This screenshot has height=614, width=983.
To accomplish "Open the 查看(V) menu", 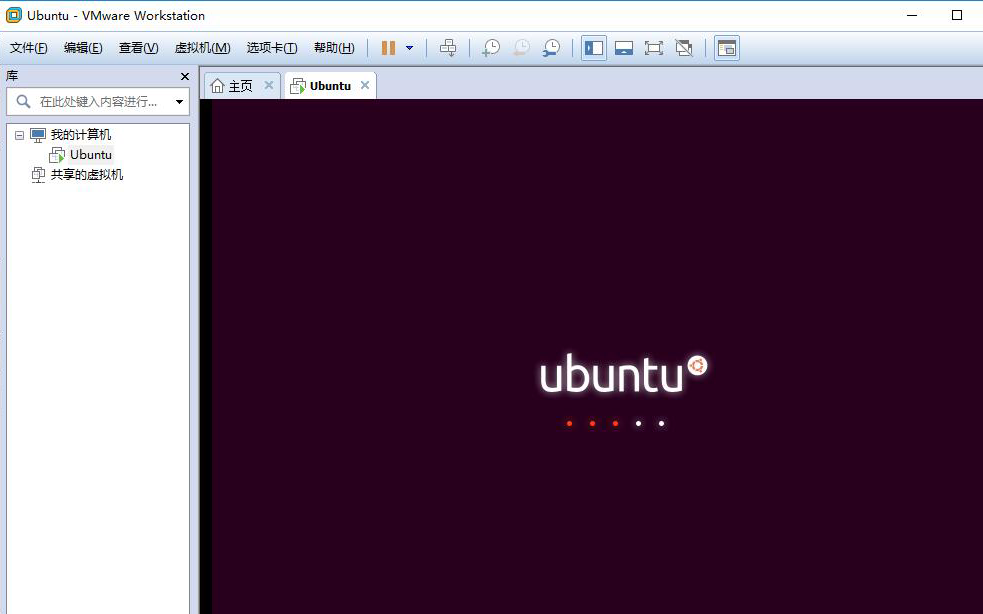I will [139, 48].
